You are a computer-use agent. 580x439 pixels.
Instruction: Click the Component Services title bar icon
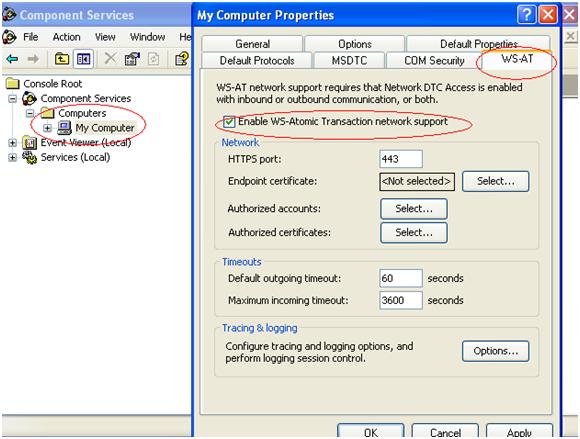[9, 14]
